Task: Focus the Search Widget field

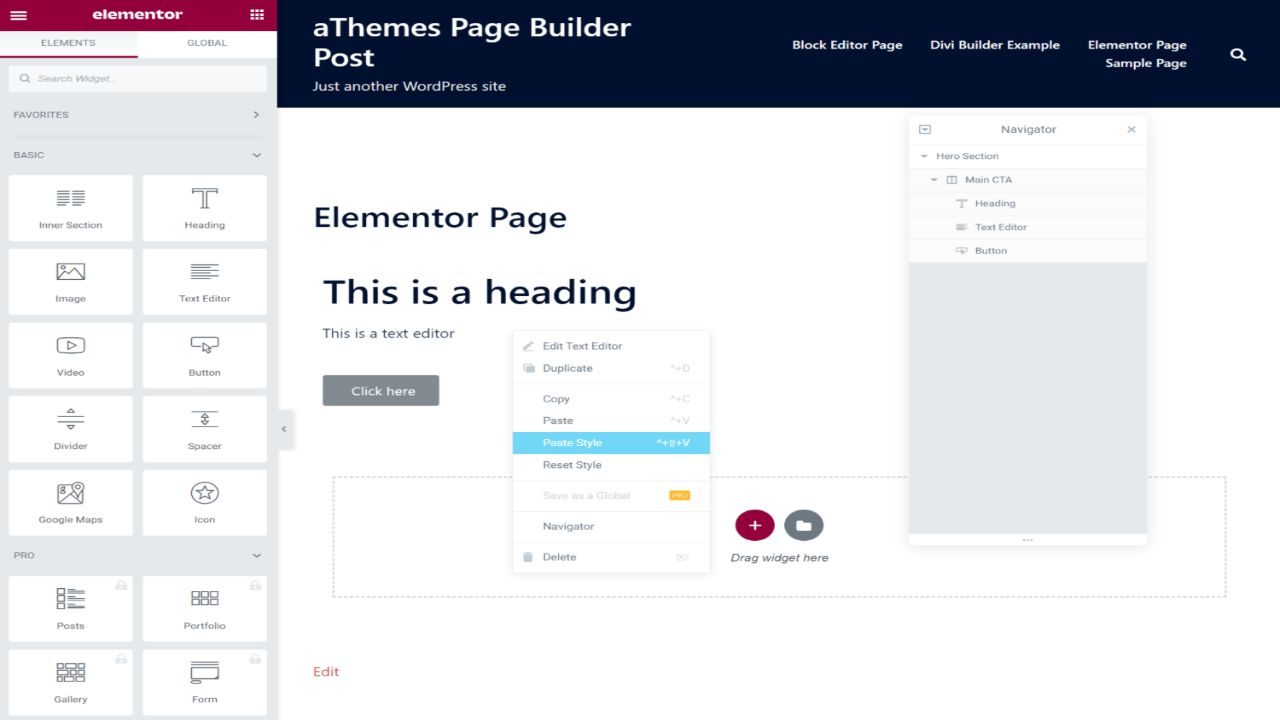Action: [x=138, y=78]
